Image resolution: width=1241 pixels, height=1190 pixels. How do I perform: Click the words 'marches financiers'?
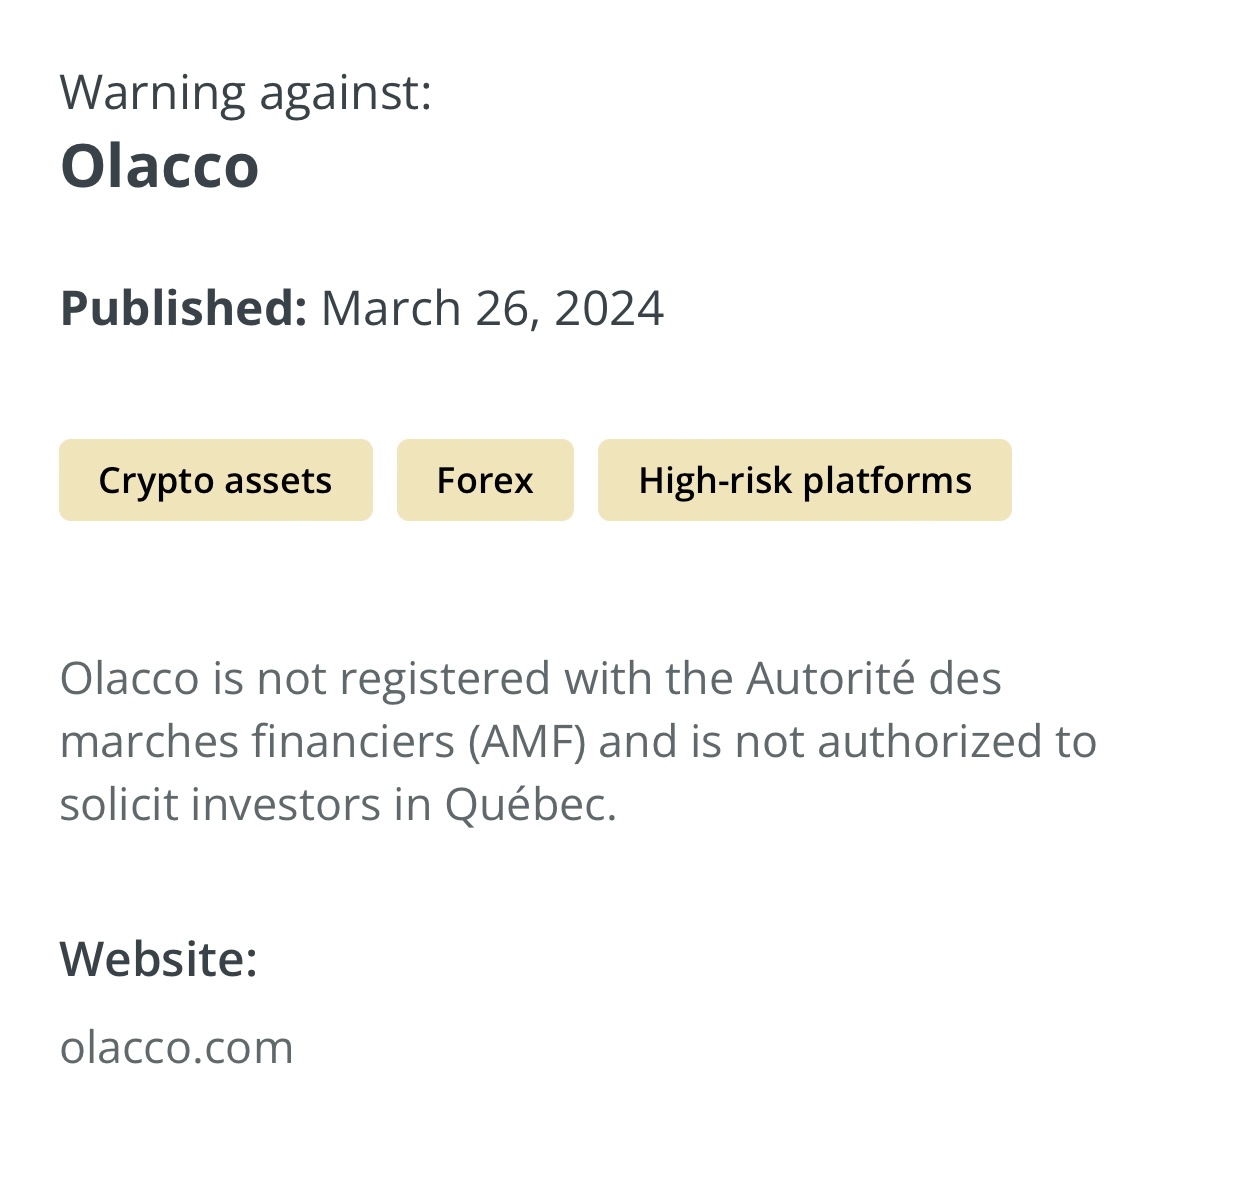click(257, 742)
